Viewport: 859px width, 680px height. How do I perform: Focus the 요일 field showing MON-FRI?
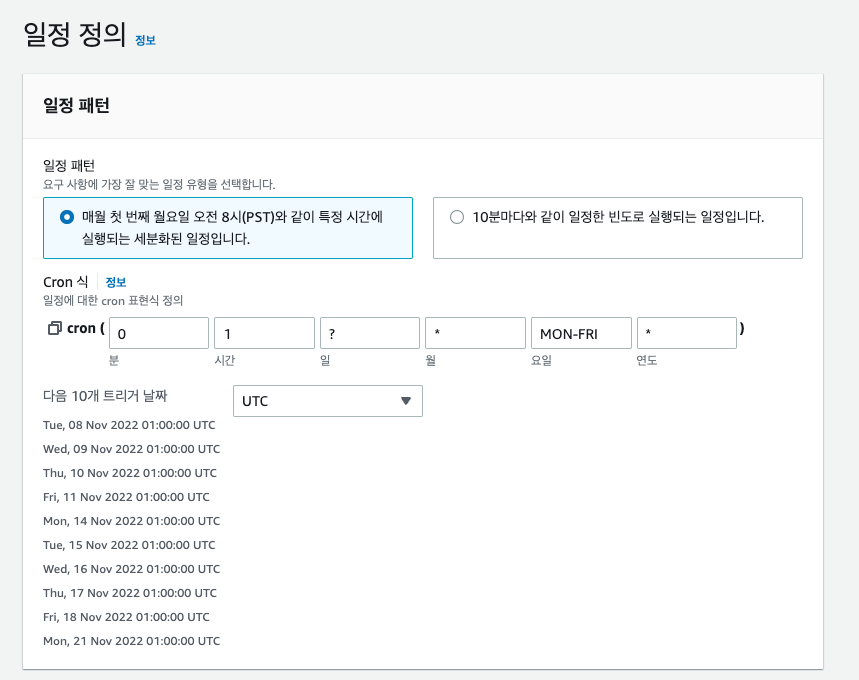tap(581, 333)
